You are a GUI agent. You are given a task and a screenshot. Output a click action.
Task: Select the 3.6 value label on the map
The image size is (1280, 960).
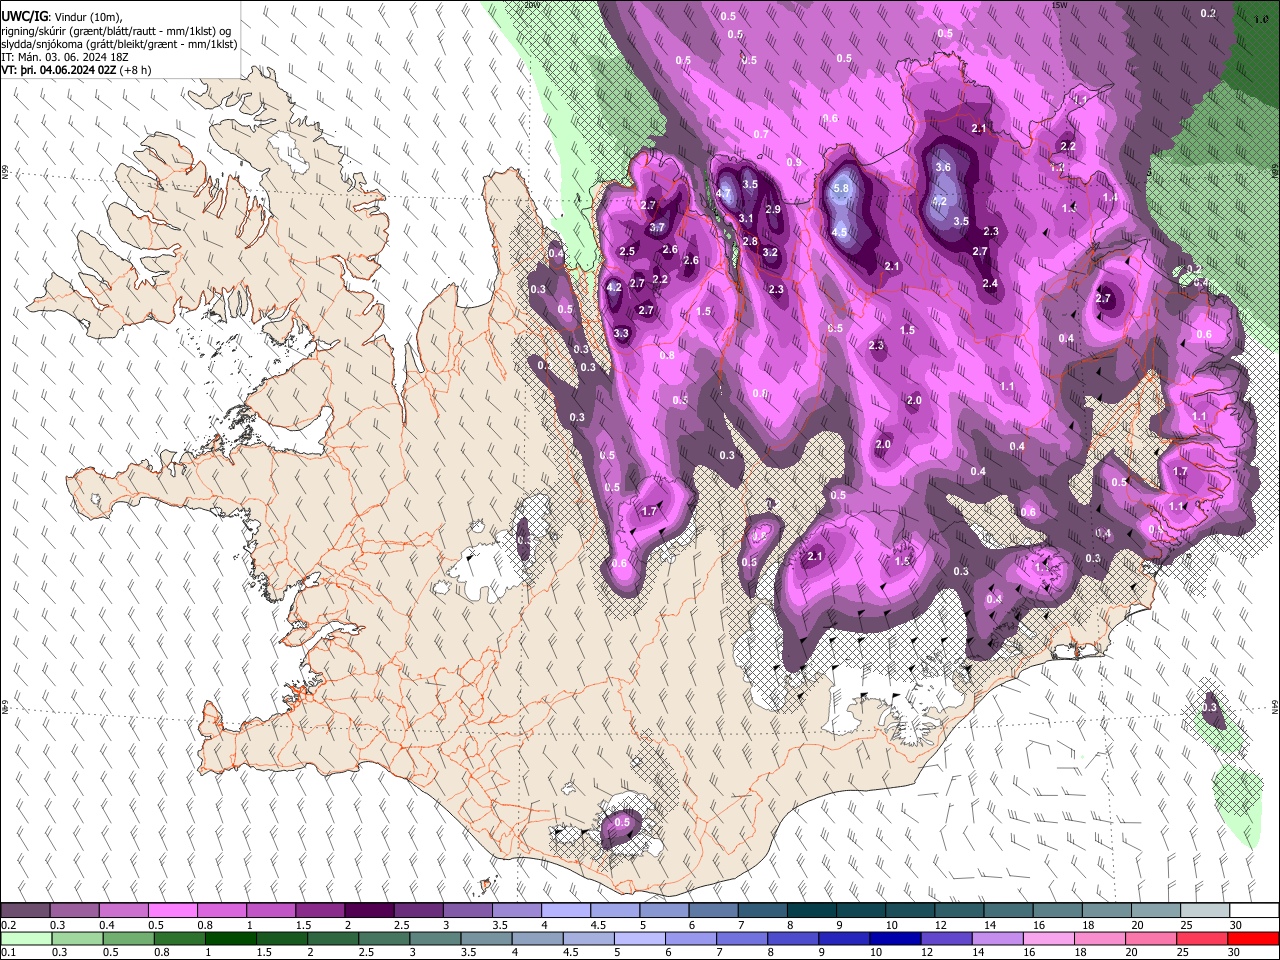[943, 167]
